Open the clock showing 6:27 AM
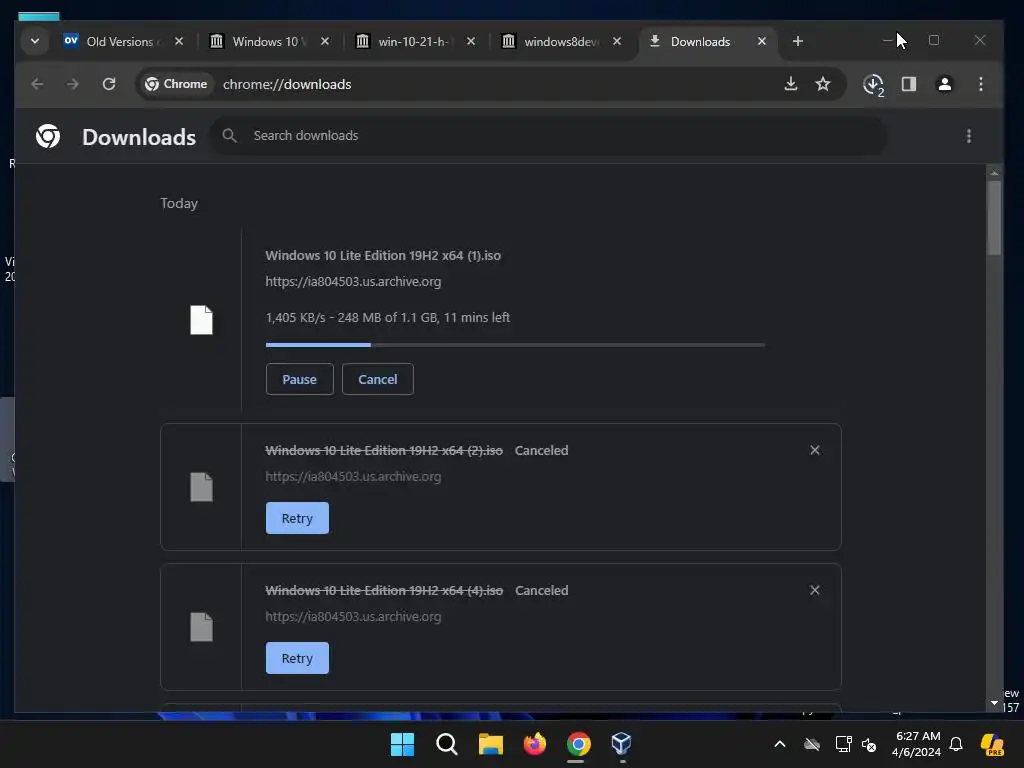This screenshot has width=1024, height=768. (x=917, y=744)
